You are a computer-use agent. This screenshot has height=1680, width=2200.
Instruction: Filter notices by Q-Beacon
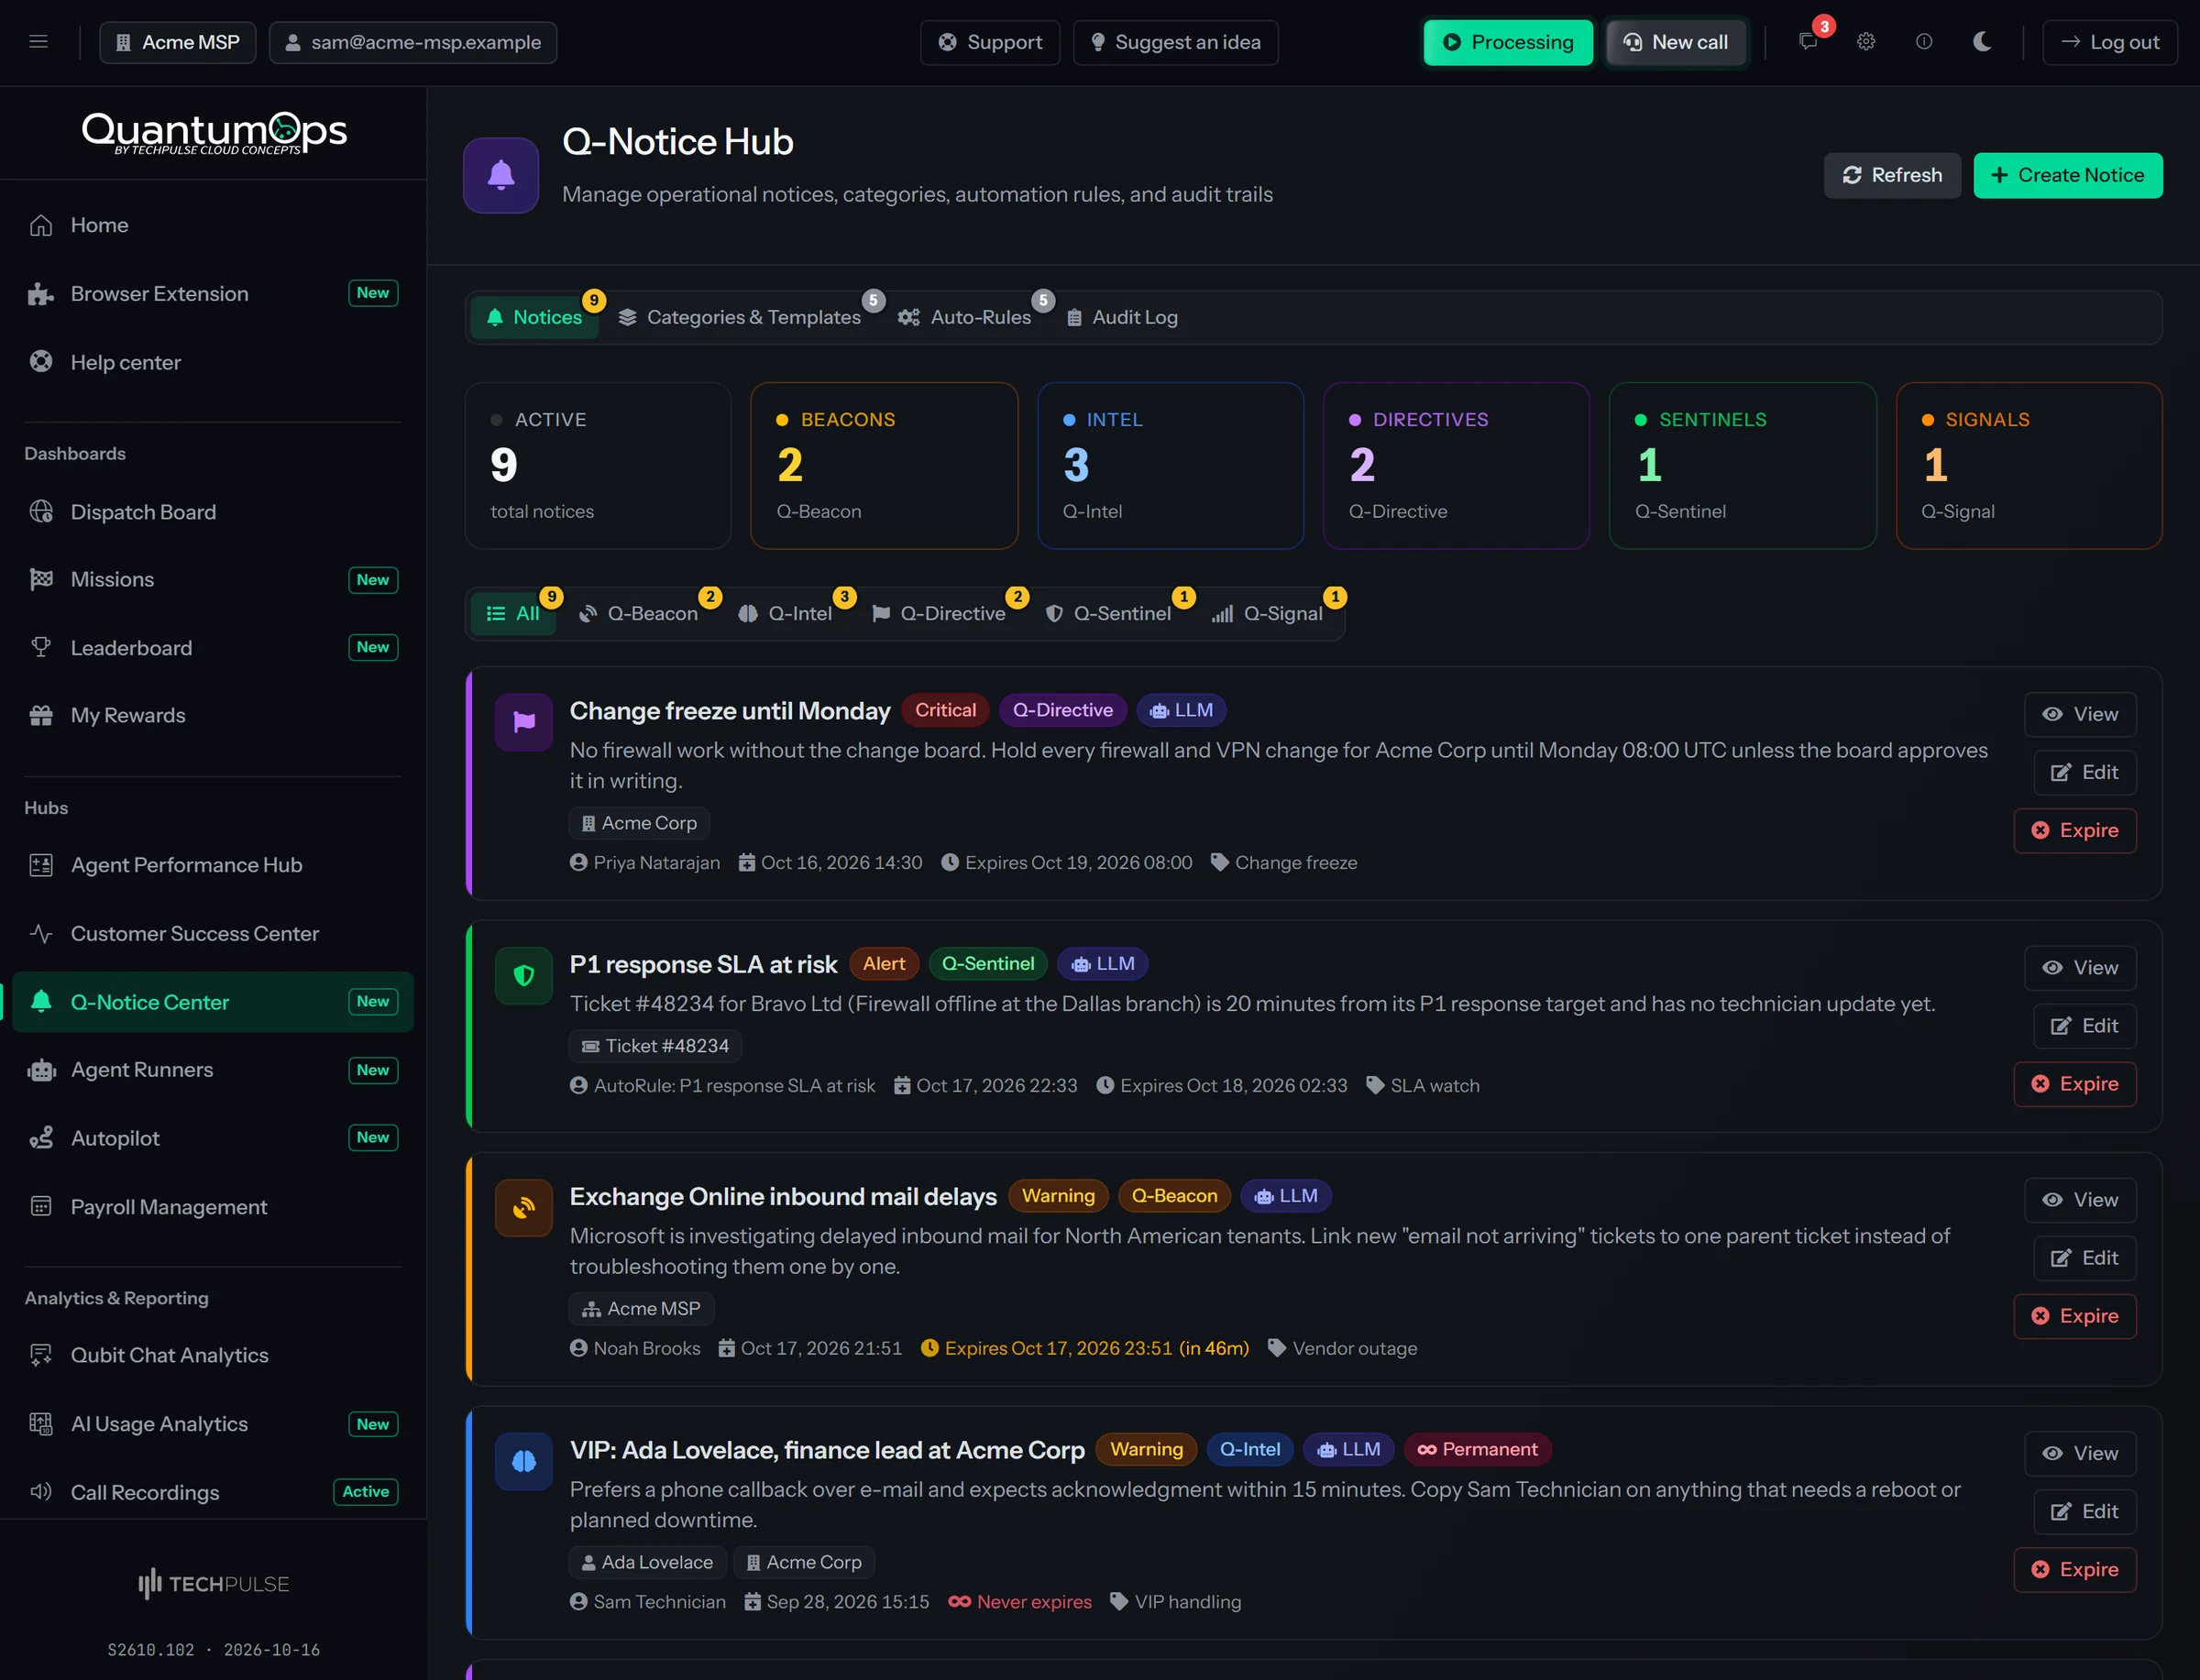click(640, 613)
